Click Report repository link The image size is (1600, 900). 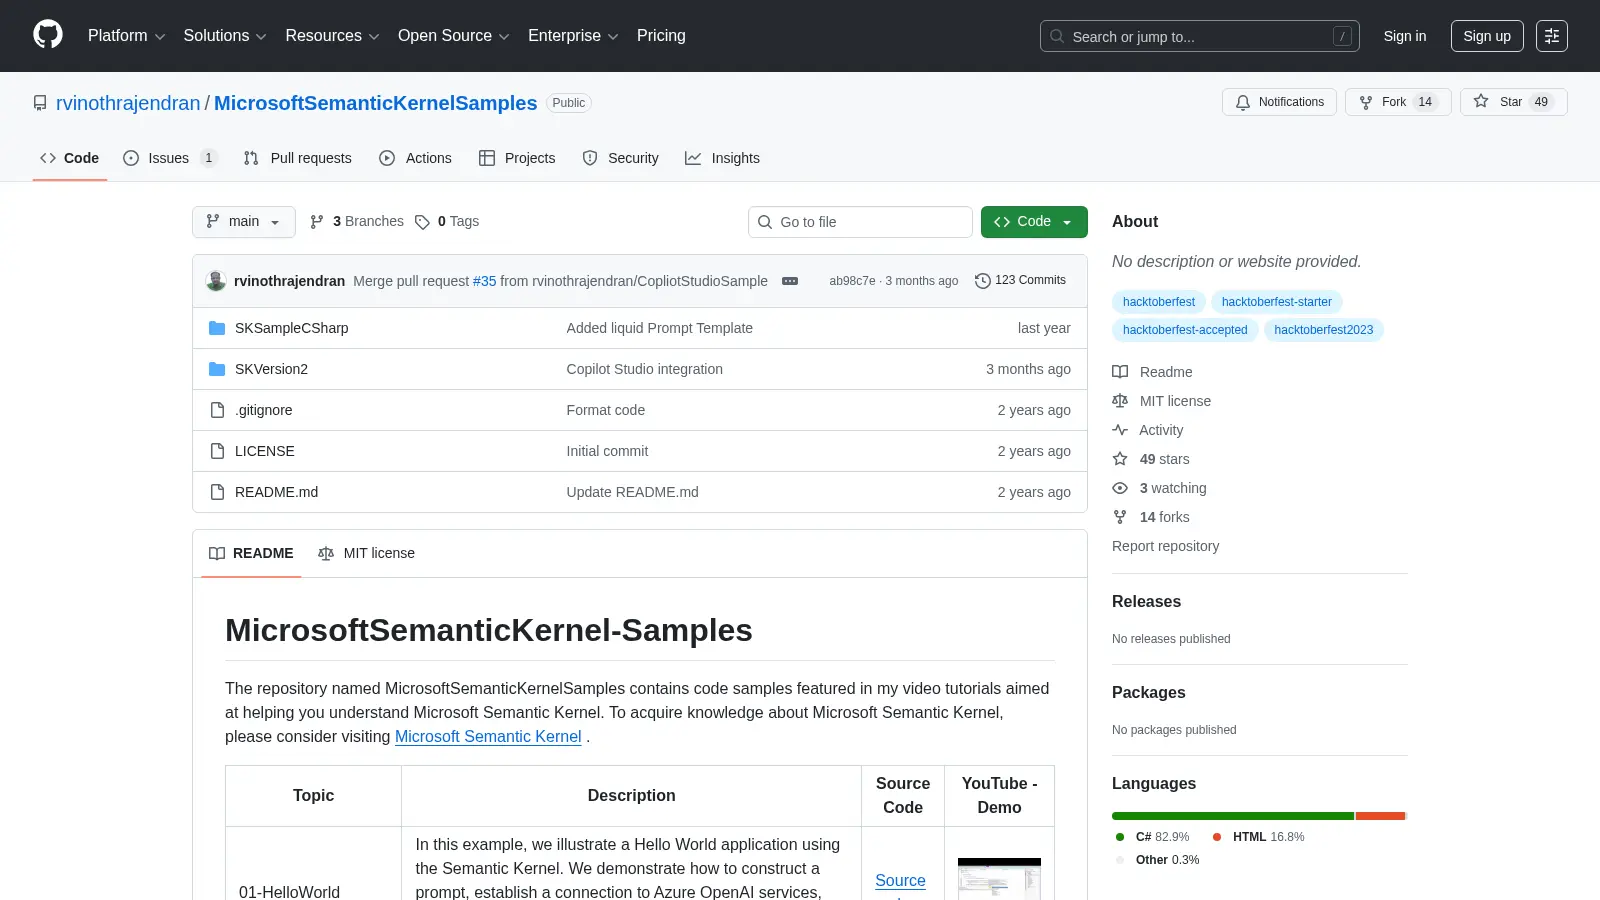1165,546
